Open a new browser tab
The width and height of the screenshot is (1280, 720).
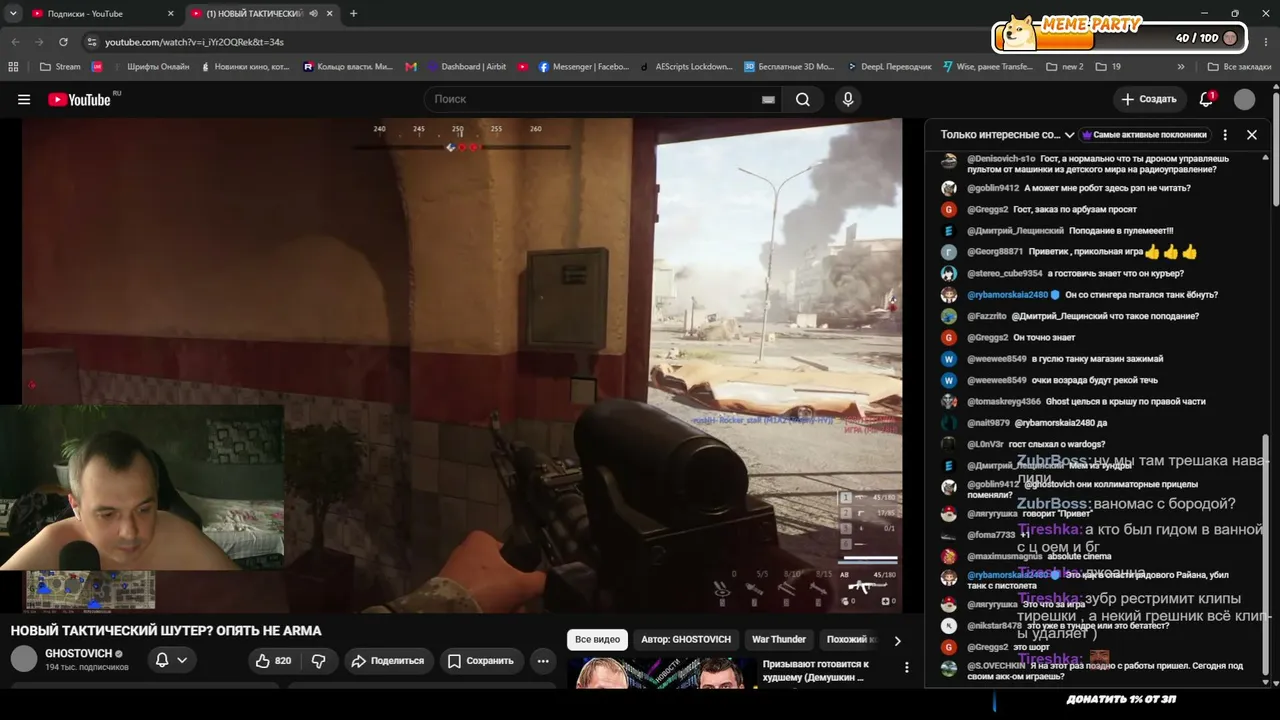click(353, 14)
